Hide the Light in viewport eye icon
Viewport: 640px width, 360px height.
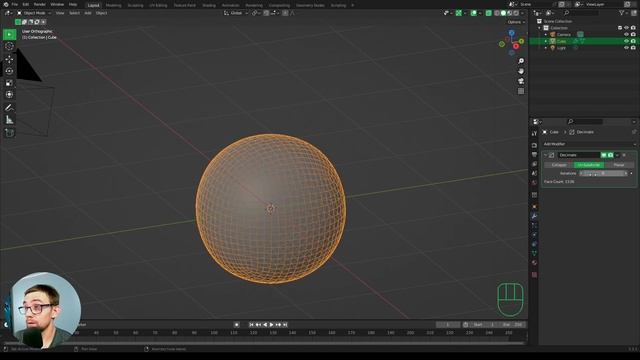tap(627, 48)
